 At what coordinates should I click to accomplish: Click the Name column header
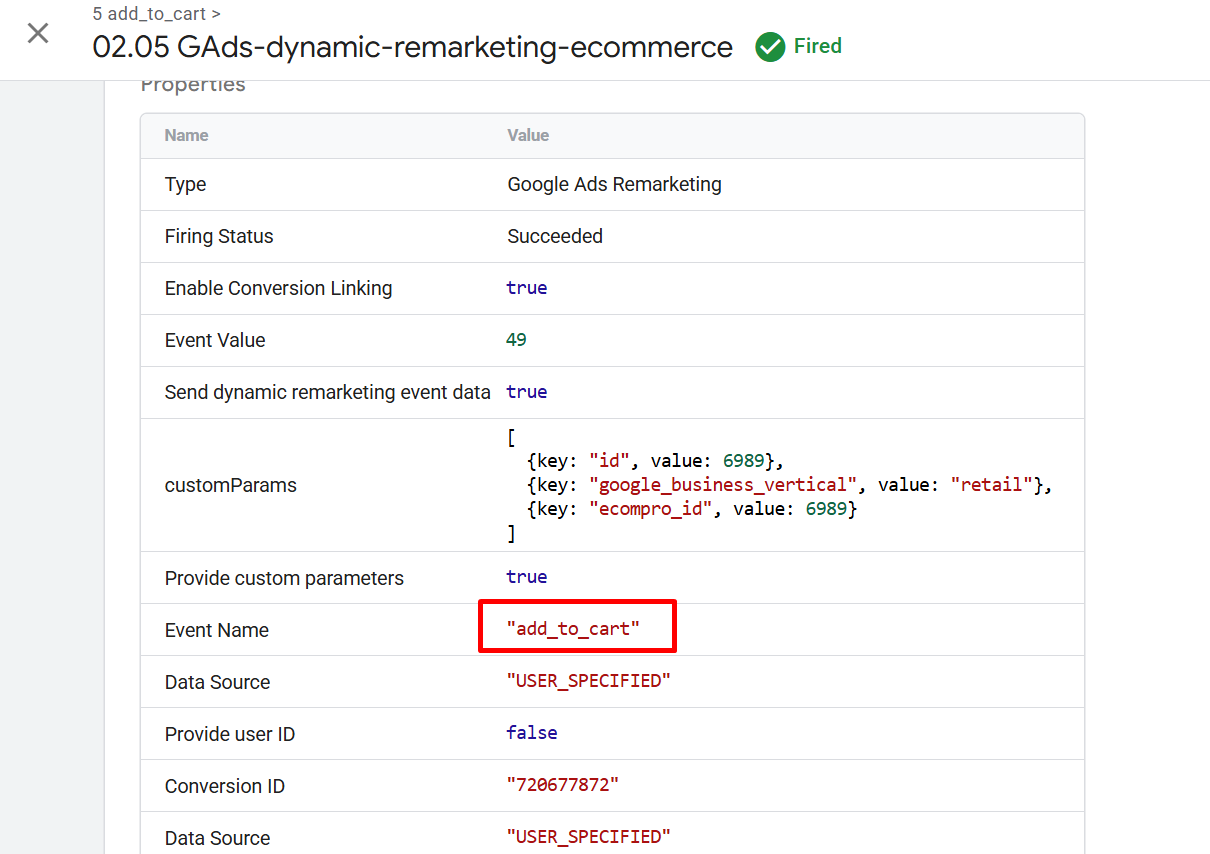[x=186, y=135]
